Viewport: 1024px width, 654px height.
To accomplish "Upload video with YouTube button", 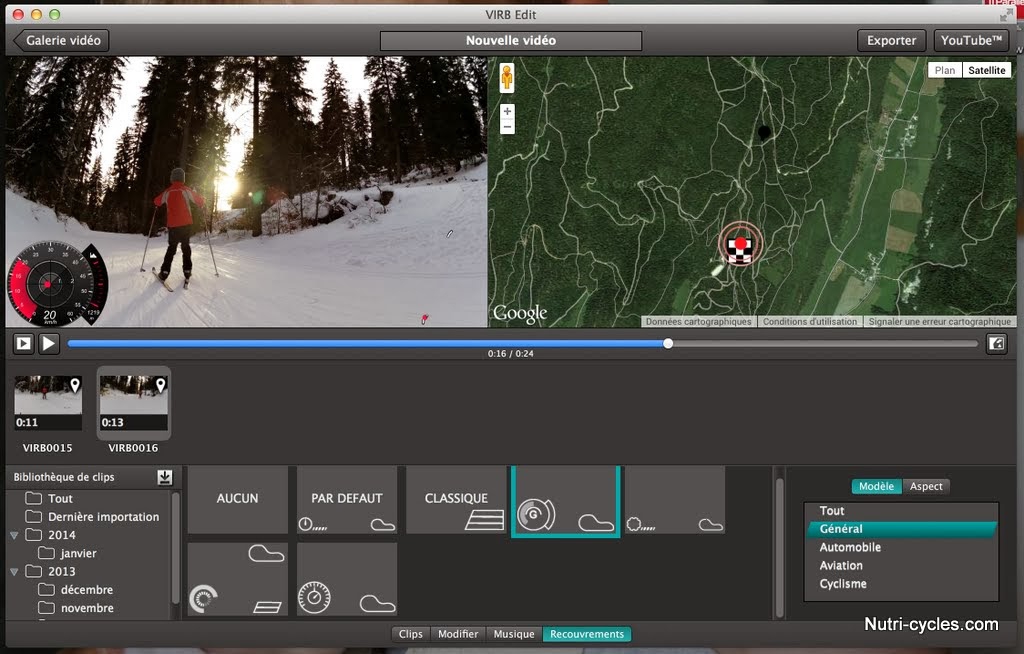I will 971,41.
